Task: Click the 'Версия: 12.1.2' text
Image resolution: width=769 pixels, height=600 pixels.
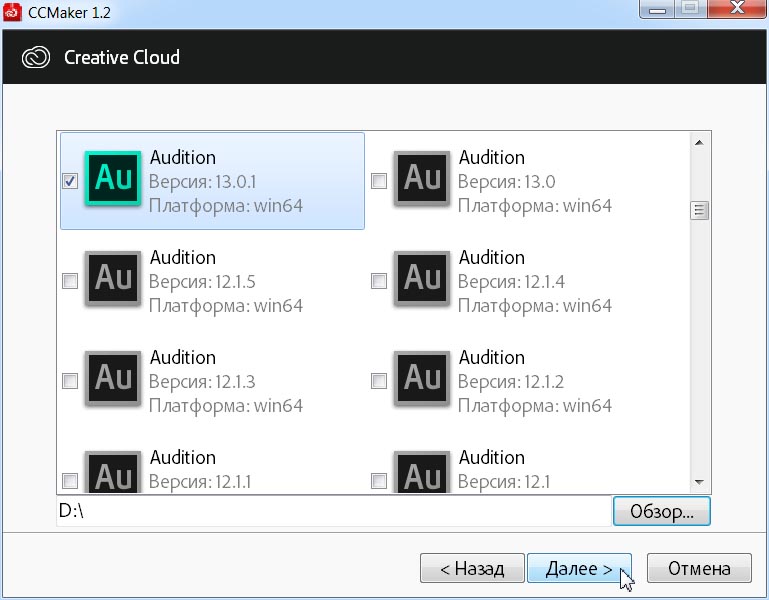Action: 511,382
